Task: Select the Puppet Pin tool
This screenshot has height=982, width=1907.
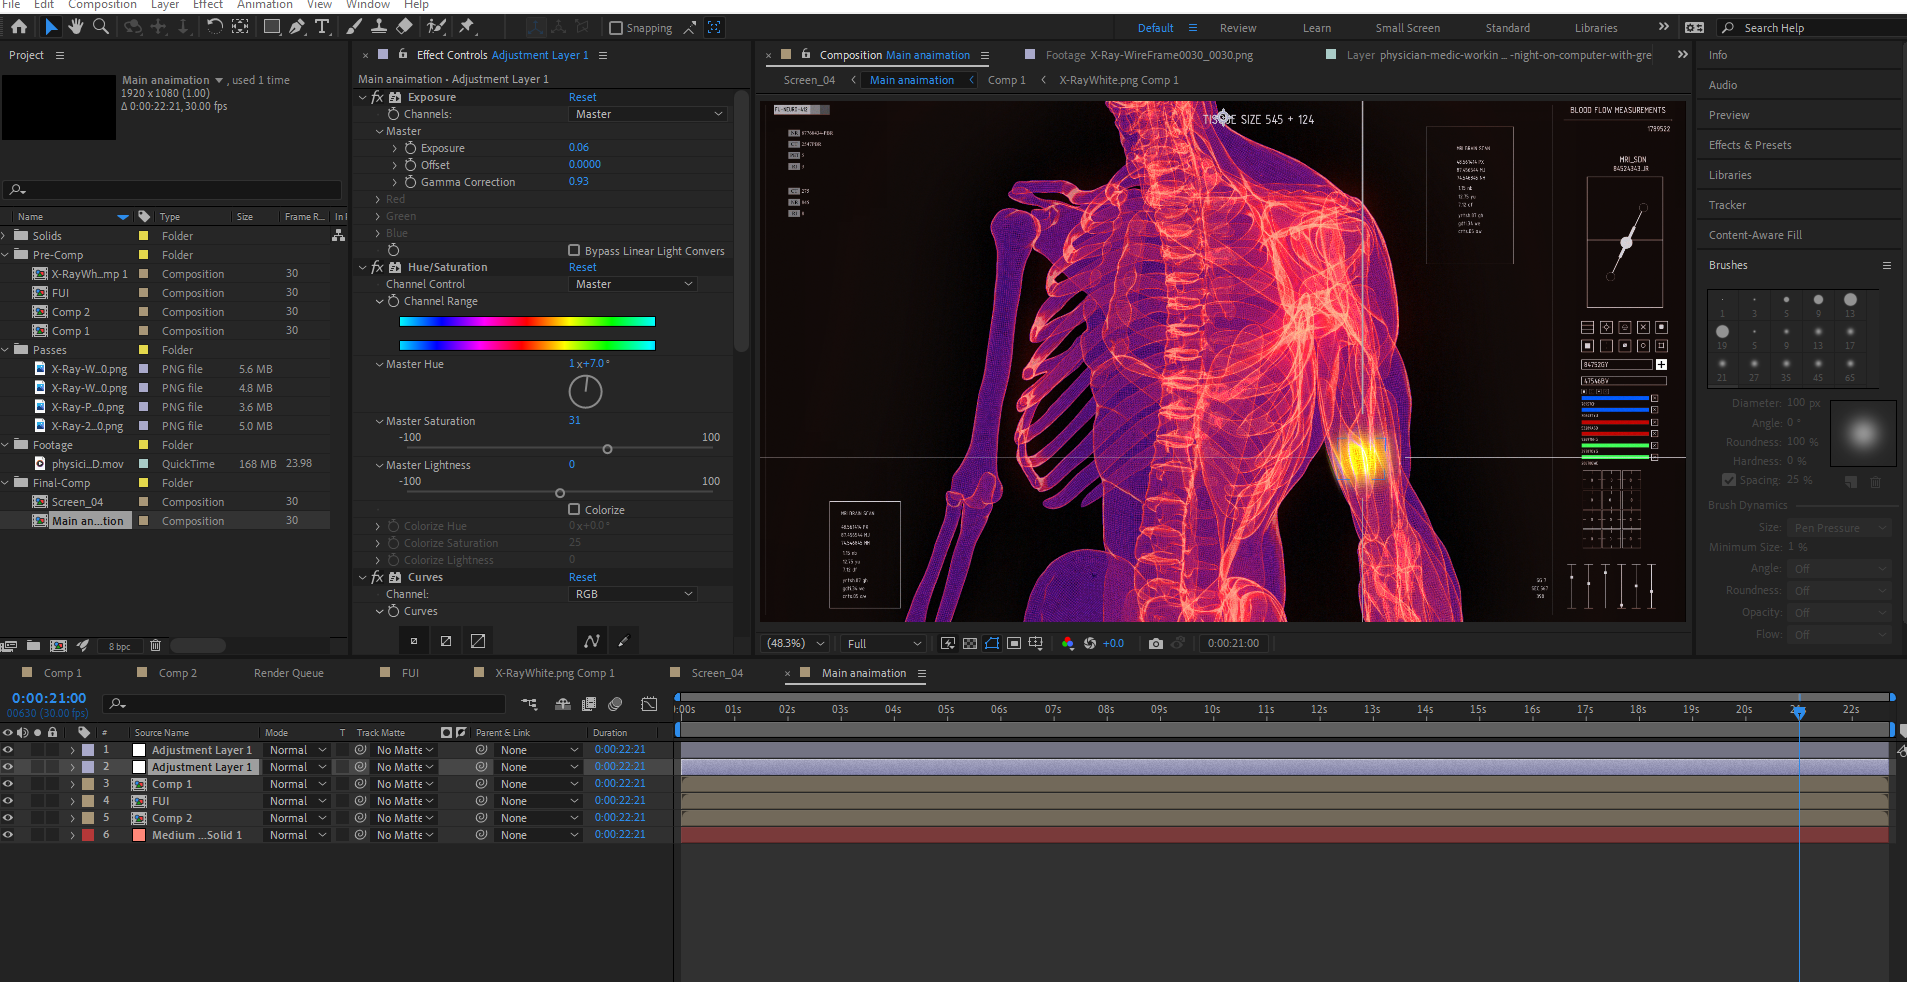Action: [x=467, y=27]
